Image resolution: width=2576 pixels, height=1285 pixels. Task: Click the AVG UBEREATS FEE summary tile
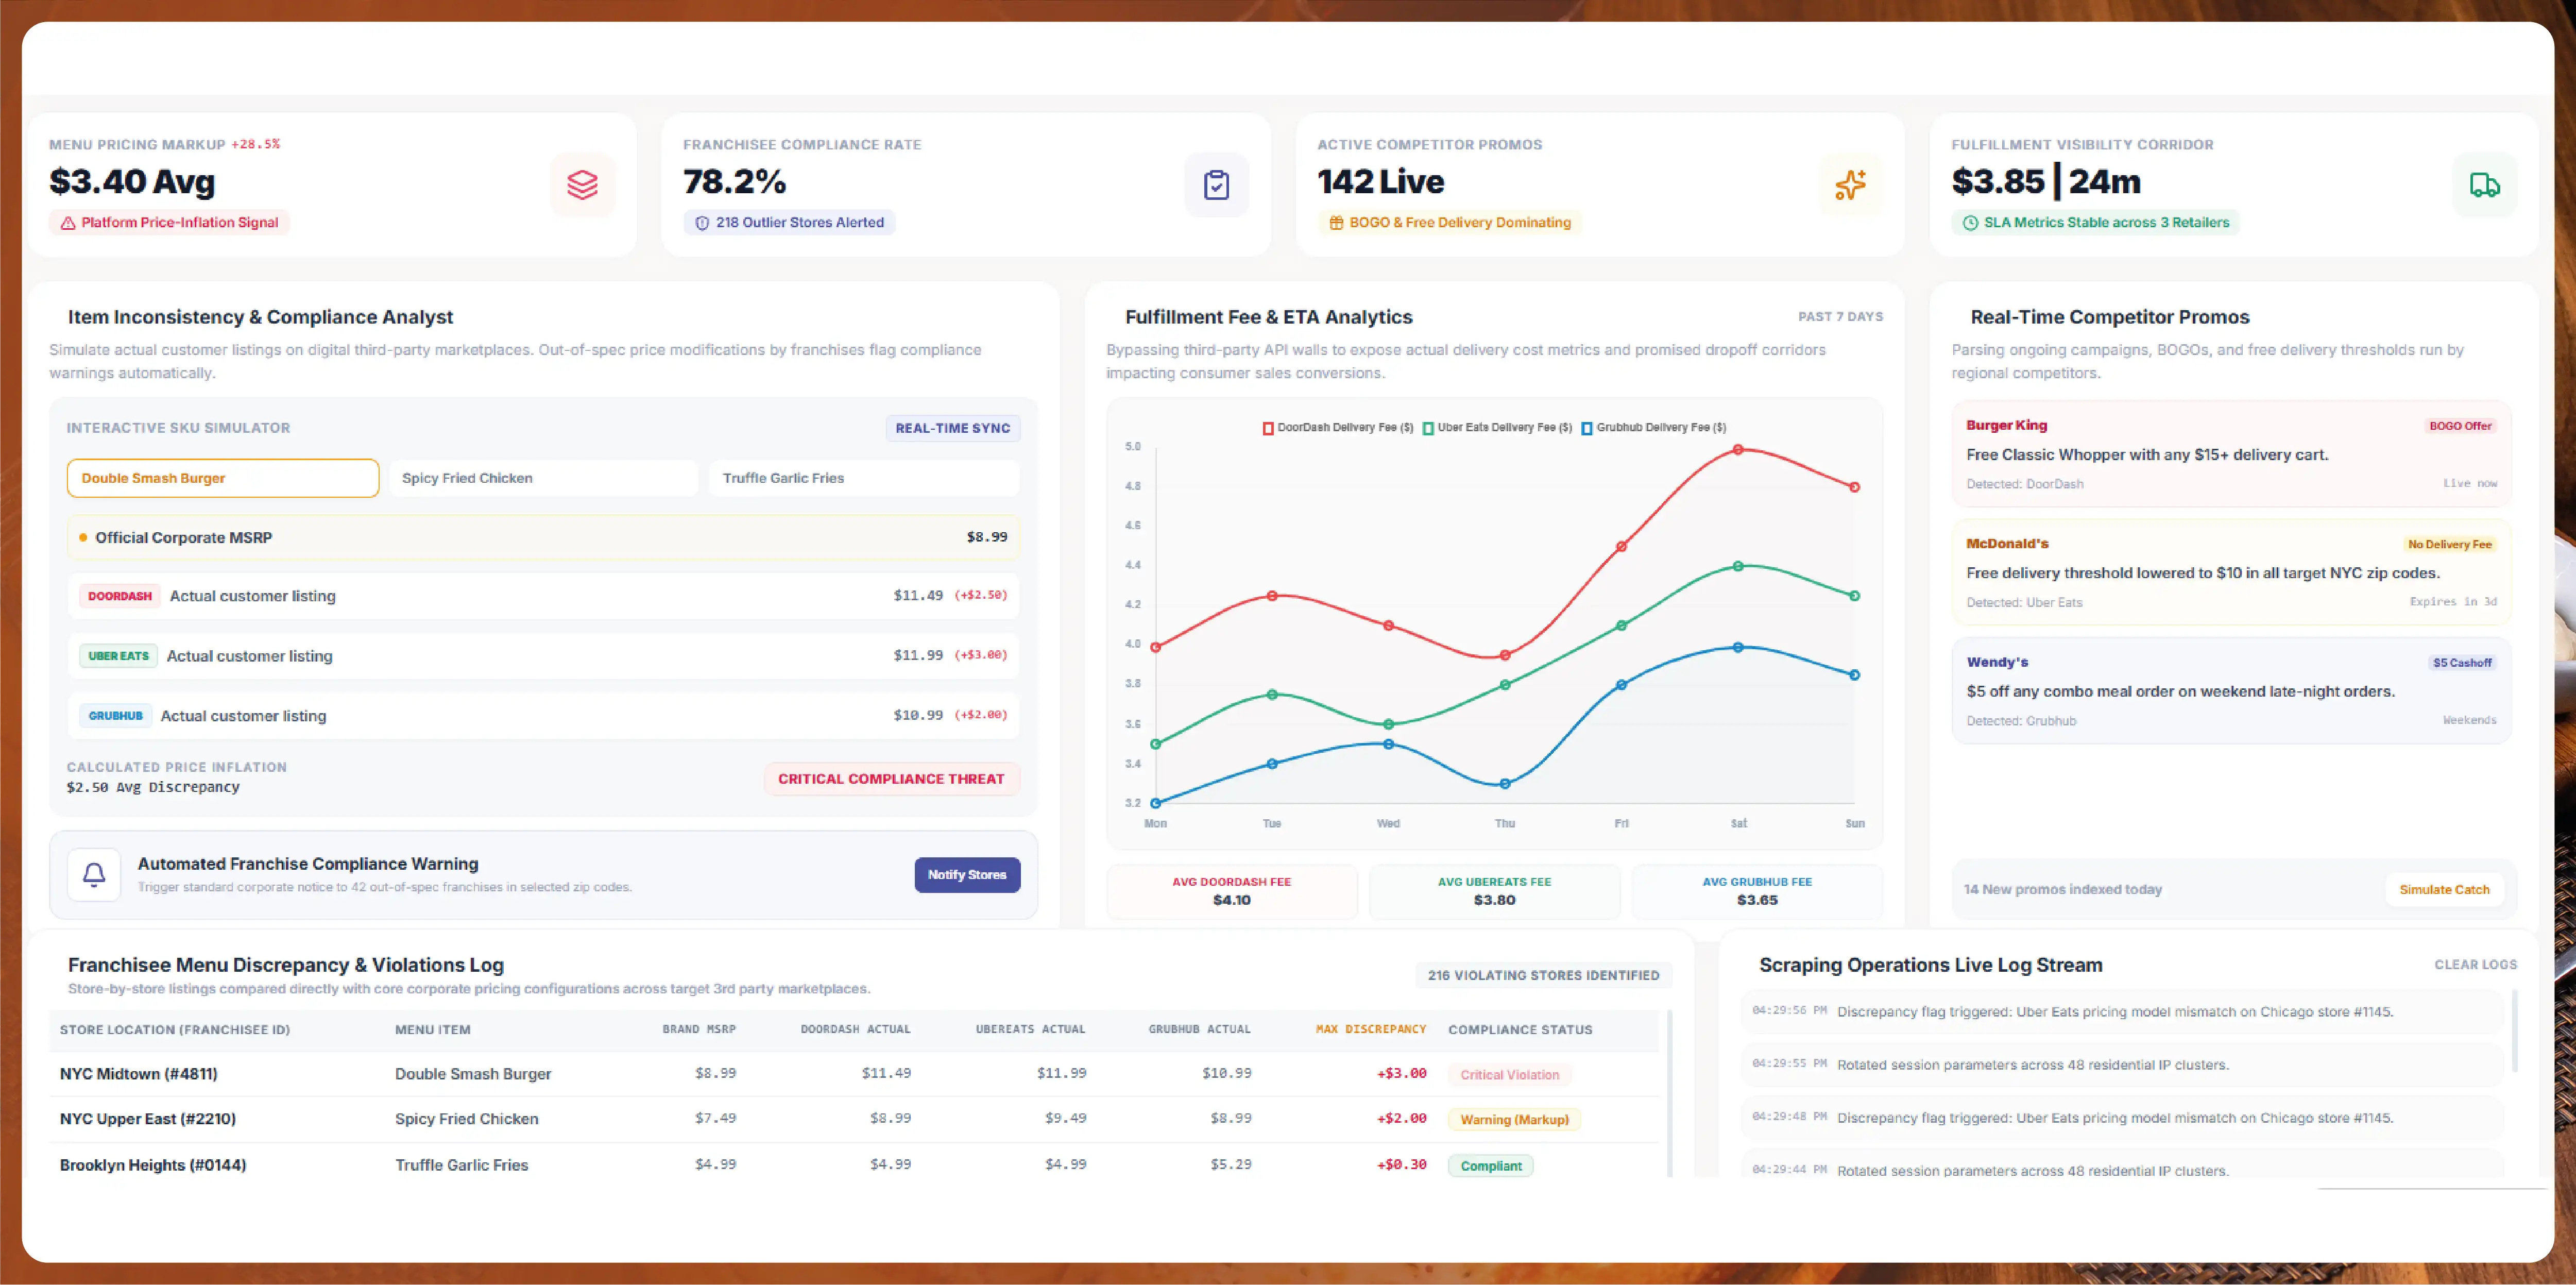click(x=1494, y=891)
